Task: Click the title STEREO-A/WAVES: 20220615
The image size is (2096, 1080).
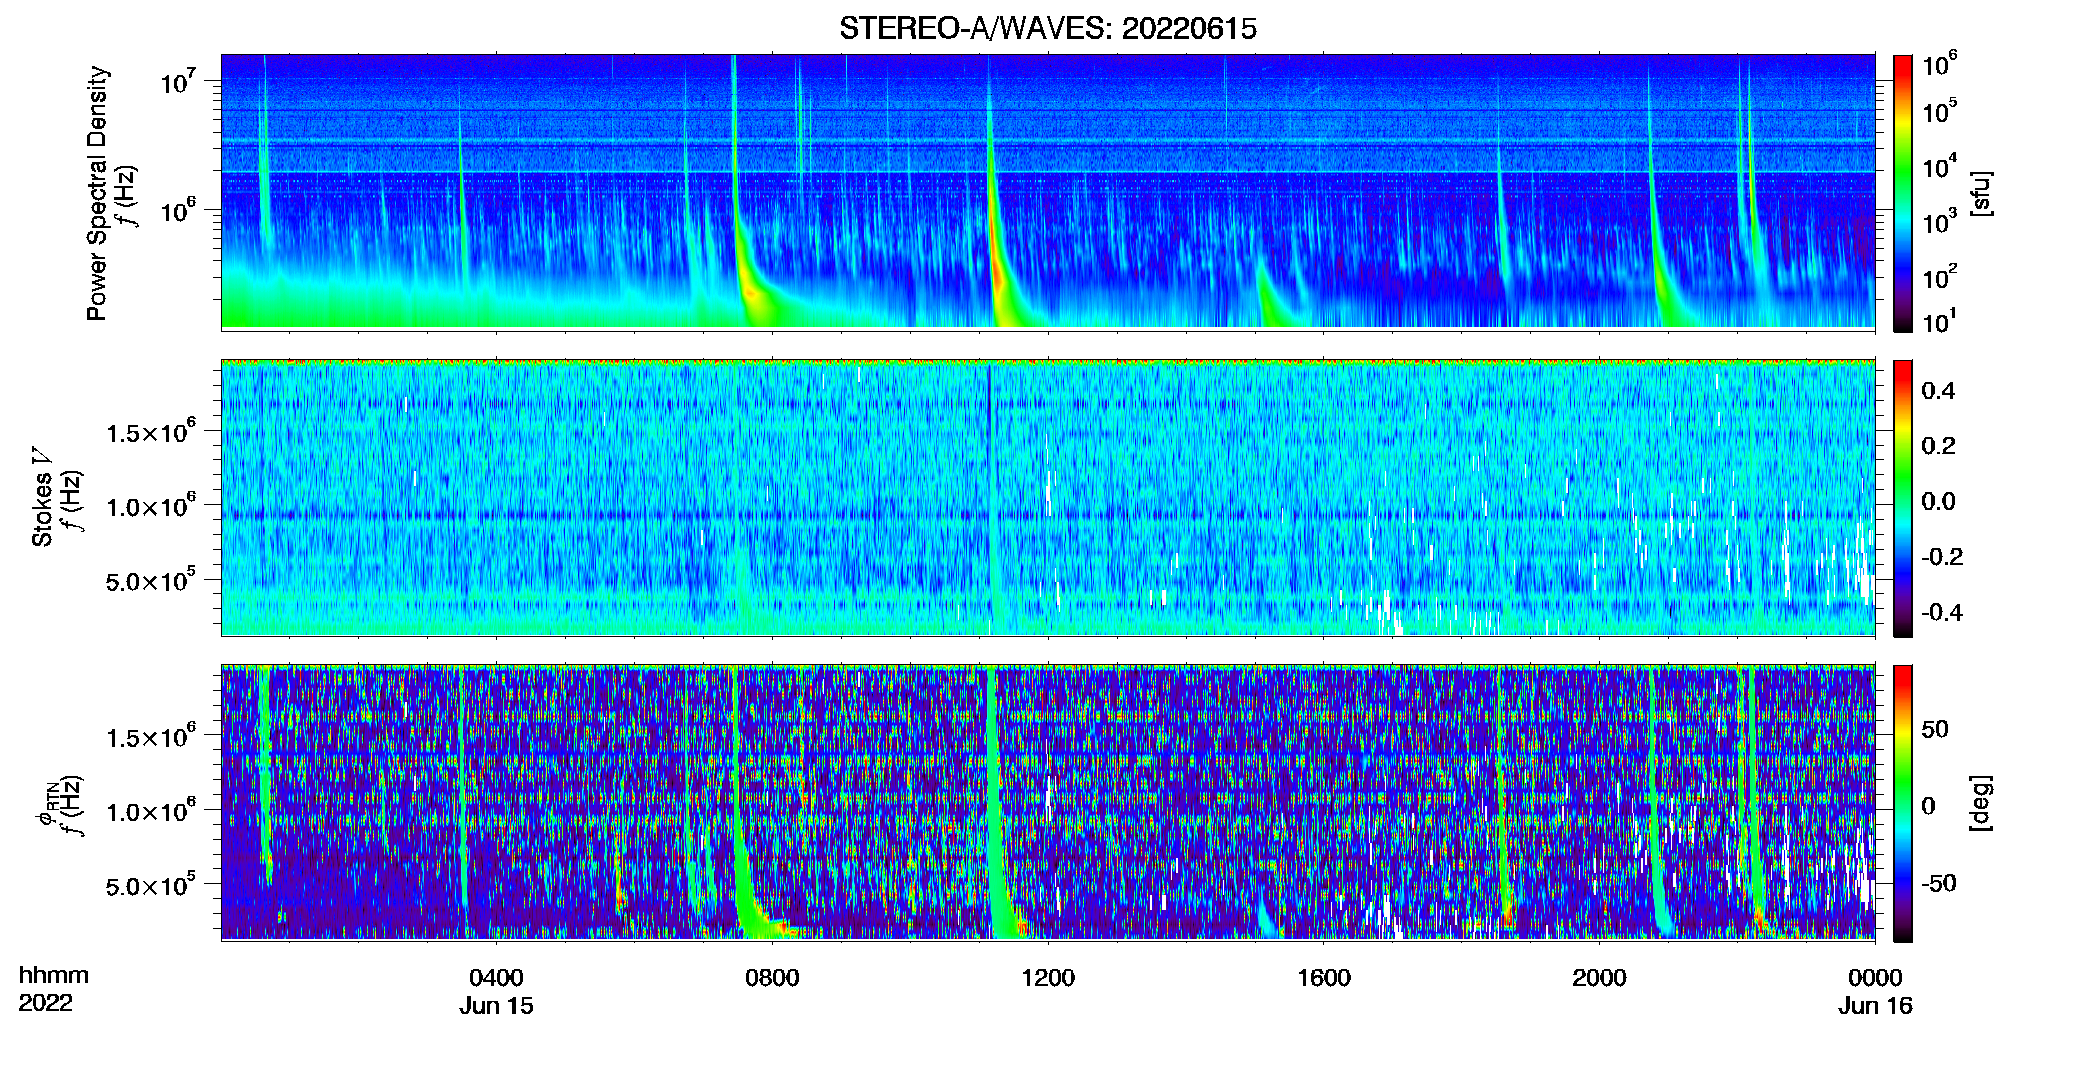Action: (1047, 29)
